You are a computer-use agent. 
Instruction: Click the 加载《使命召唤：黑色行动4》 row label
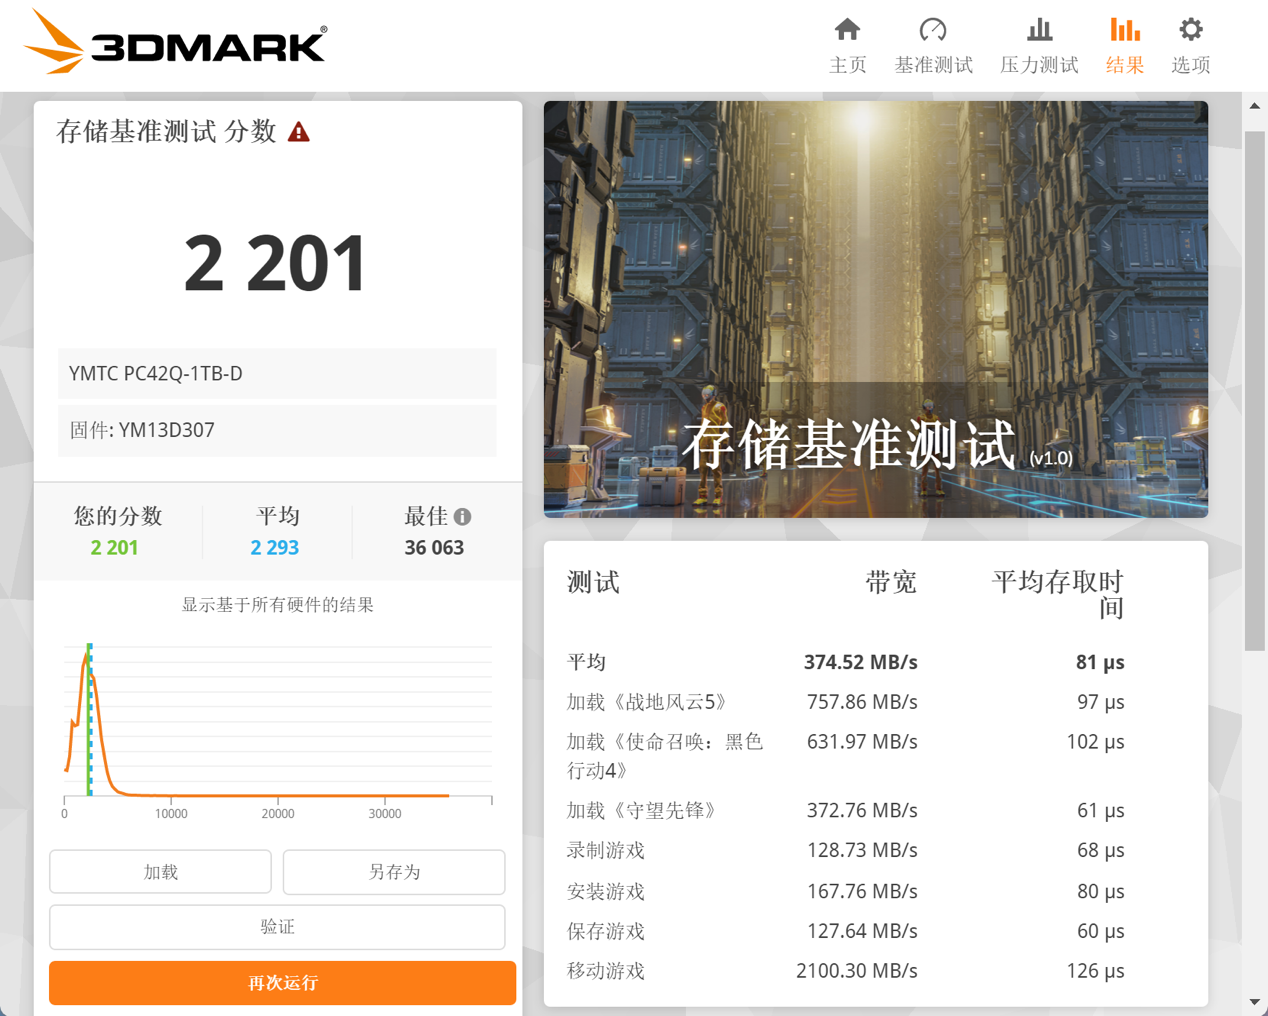coord(665,756)
